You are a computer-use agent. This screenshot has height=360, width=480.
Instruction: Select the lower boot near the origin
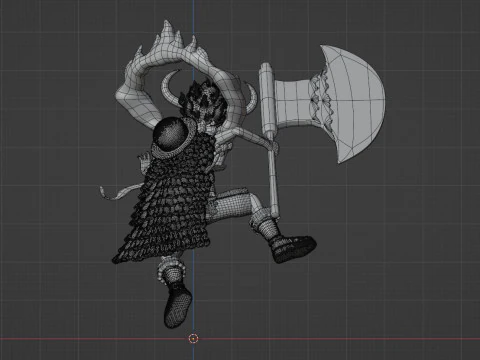(x=177, y=306)
